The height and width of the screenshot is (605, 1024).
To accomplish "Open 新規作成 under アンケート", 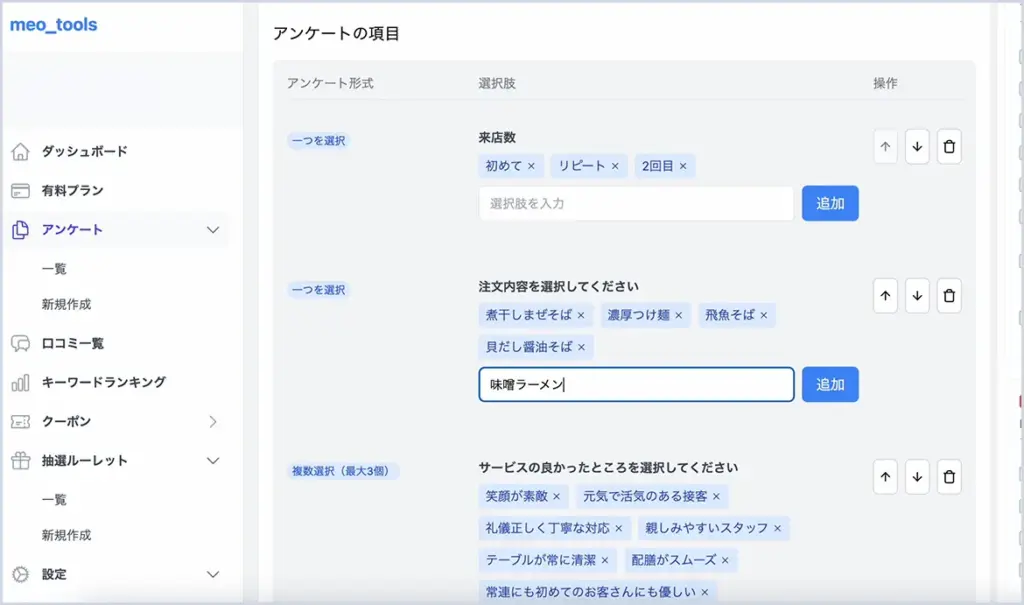I will tap(66, 304).
